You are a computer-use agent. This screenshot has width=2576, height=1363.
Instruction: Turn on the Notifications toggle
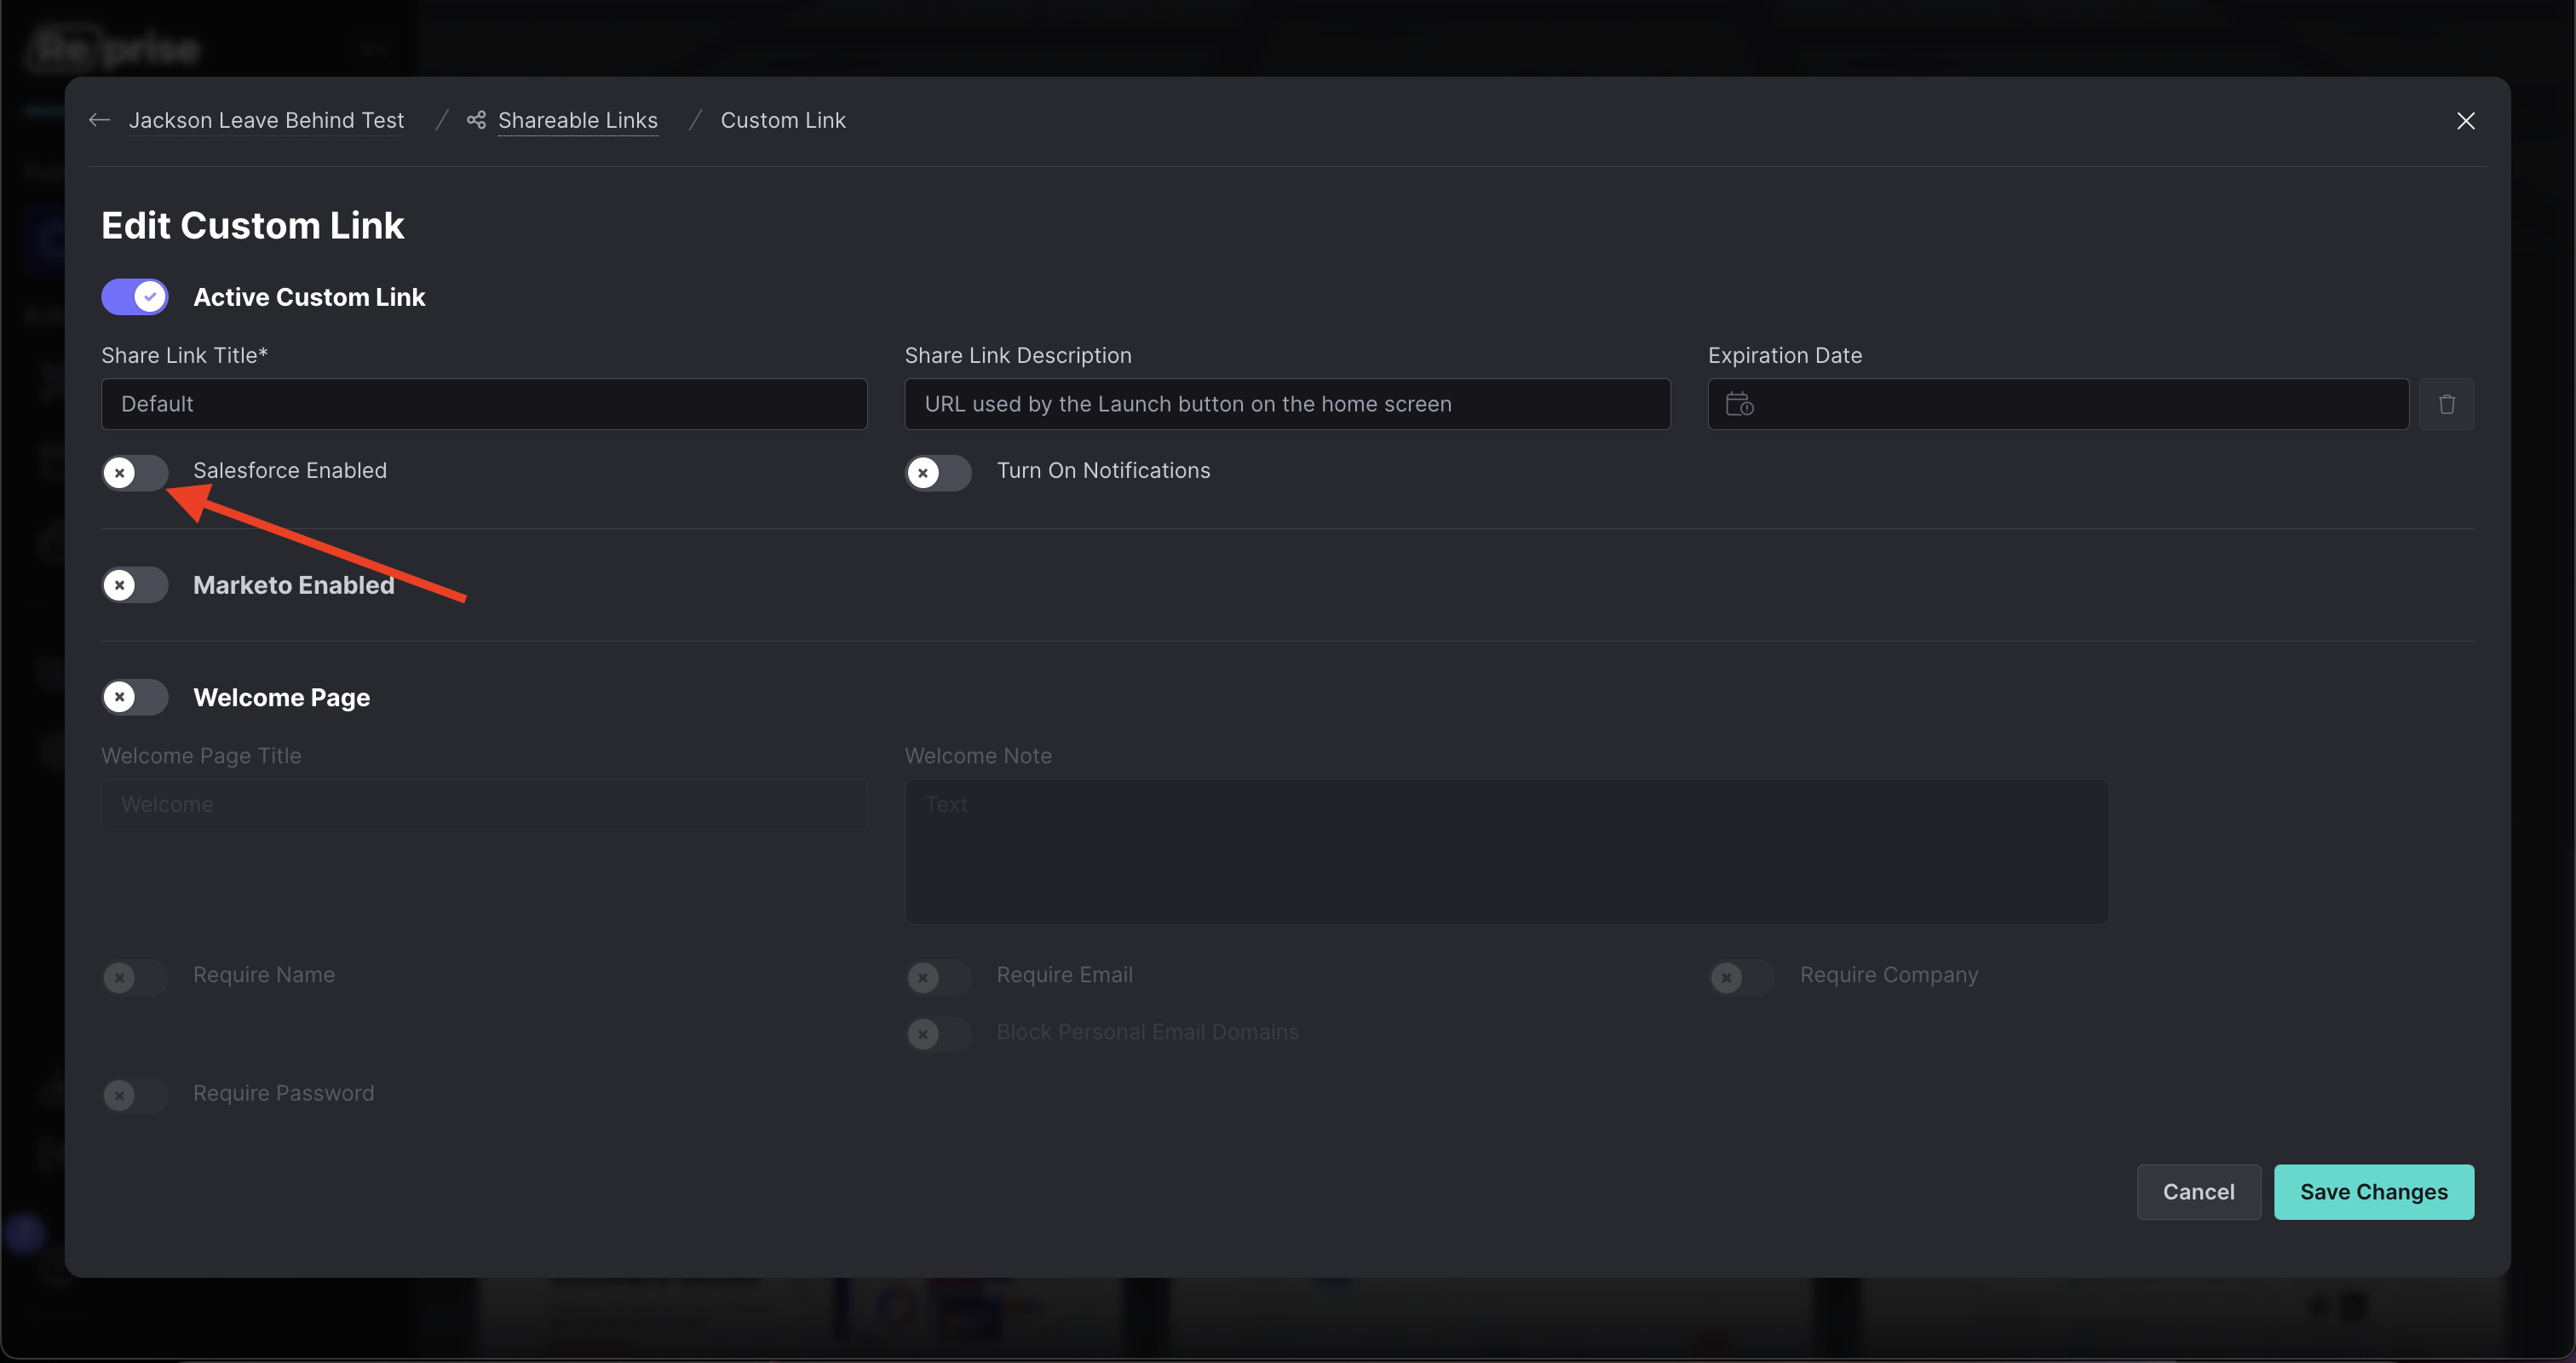[938, 472]
